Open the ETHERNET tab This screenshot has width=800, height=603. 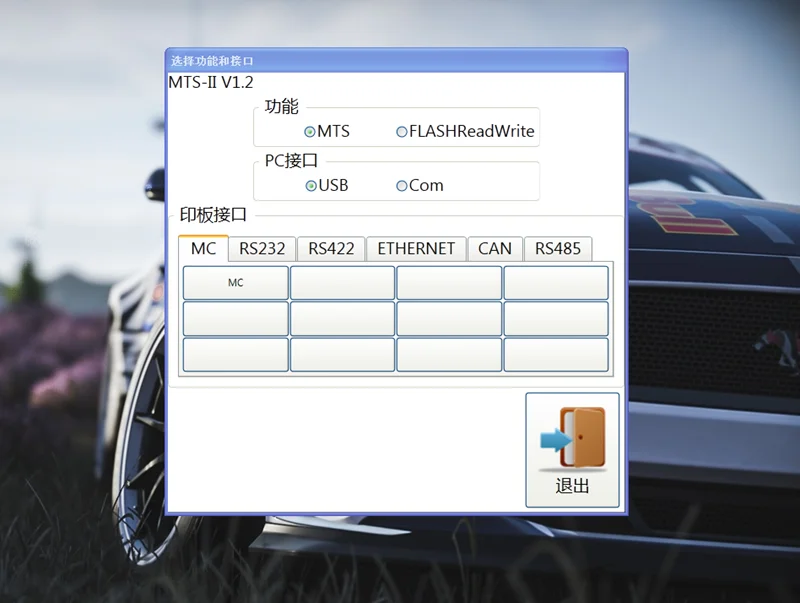(416, 249)
